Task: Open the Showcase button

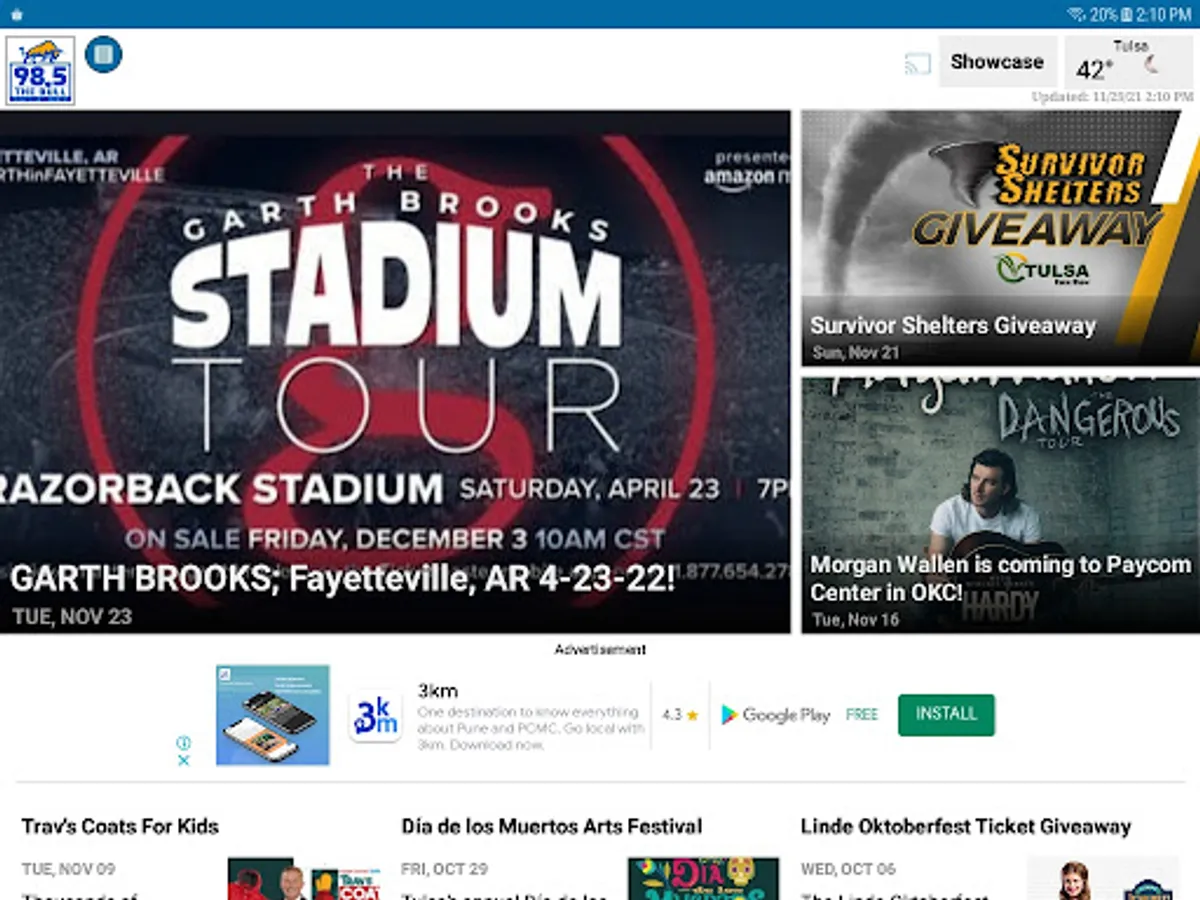Action: [x=997, y=62]
